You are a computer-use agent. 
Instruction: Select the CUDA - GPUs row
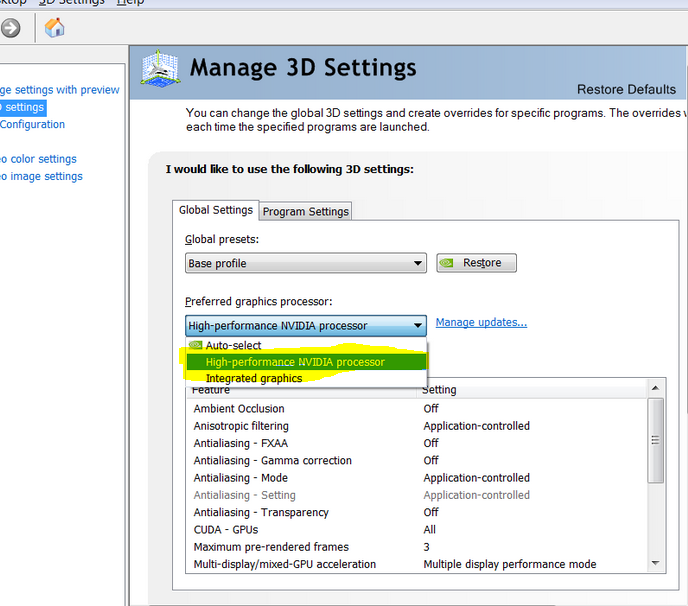pos(417,530)
